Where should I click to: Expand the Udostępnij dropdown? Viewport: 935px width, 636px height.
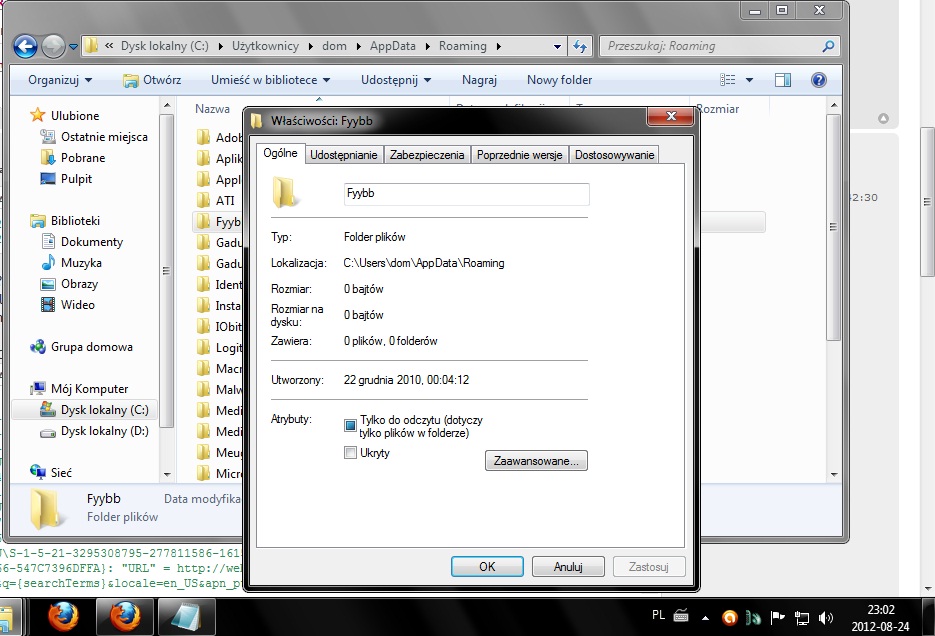pos(397,80)
